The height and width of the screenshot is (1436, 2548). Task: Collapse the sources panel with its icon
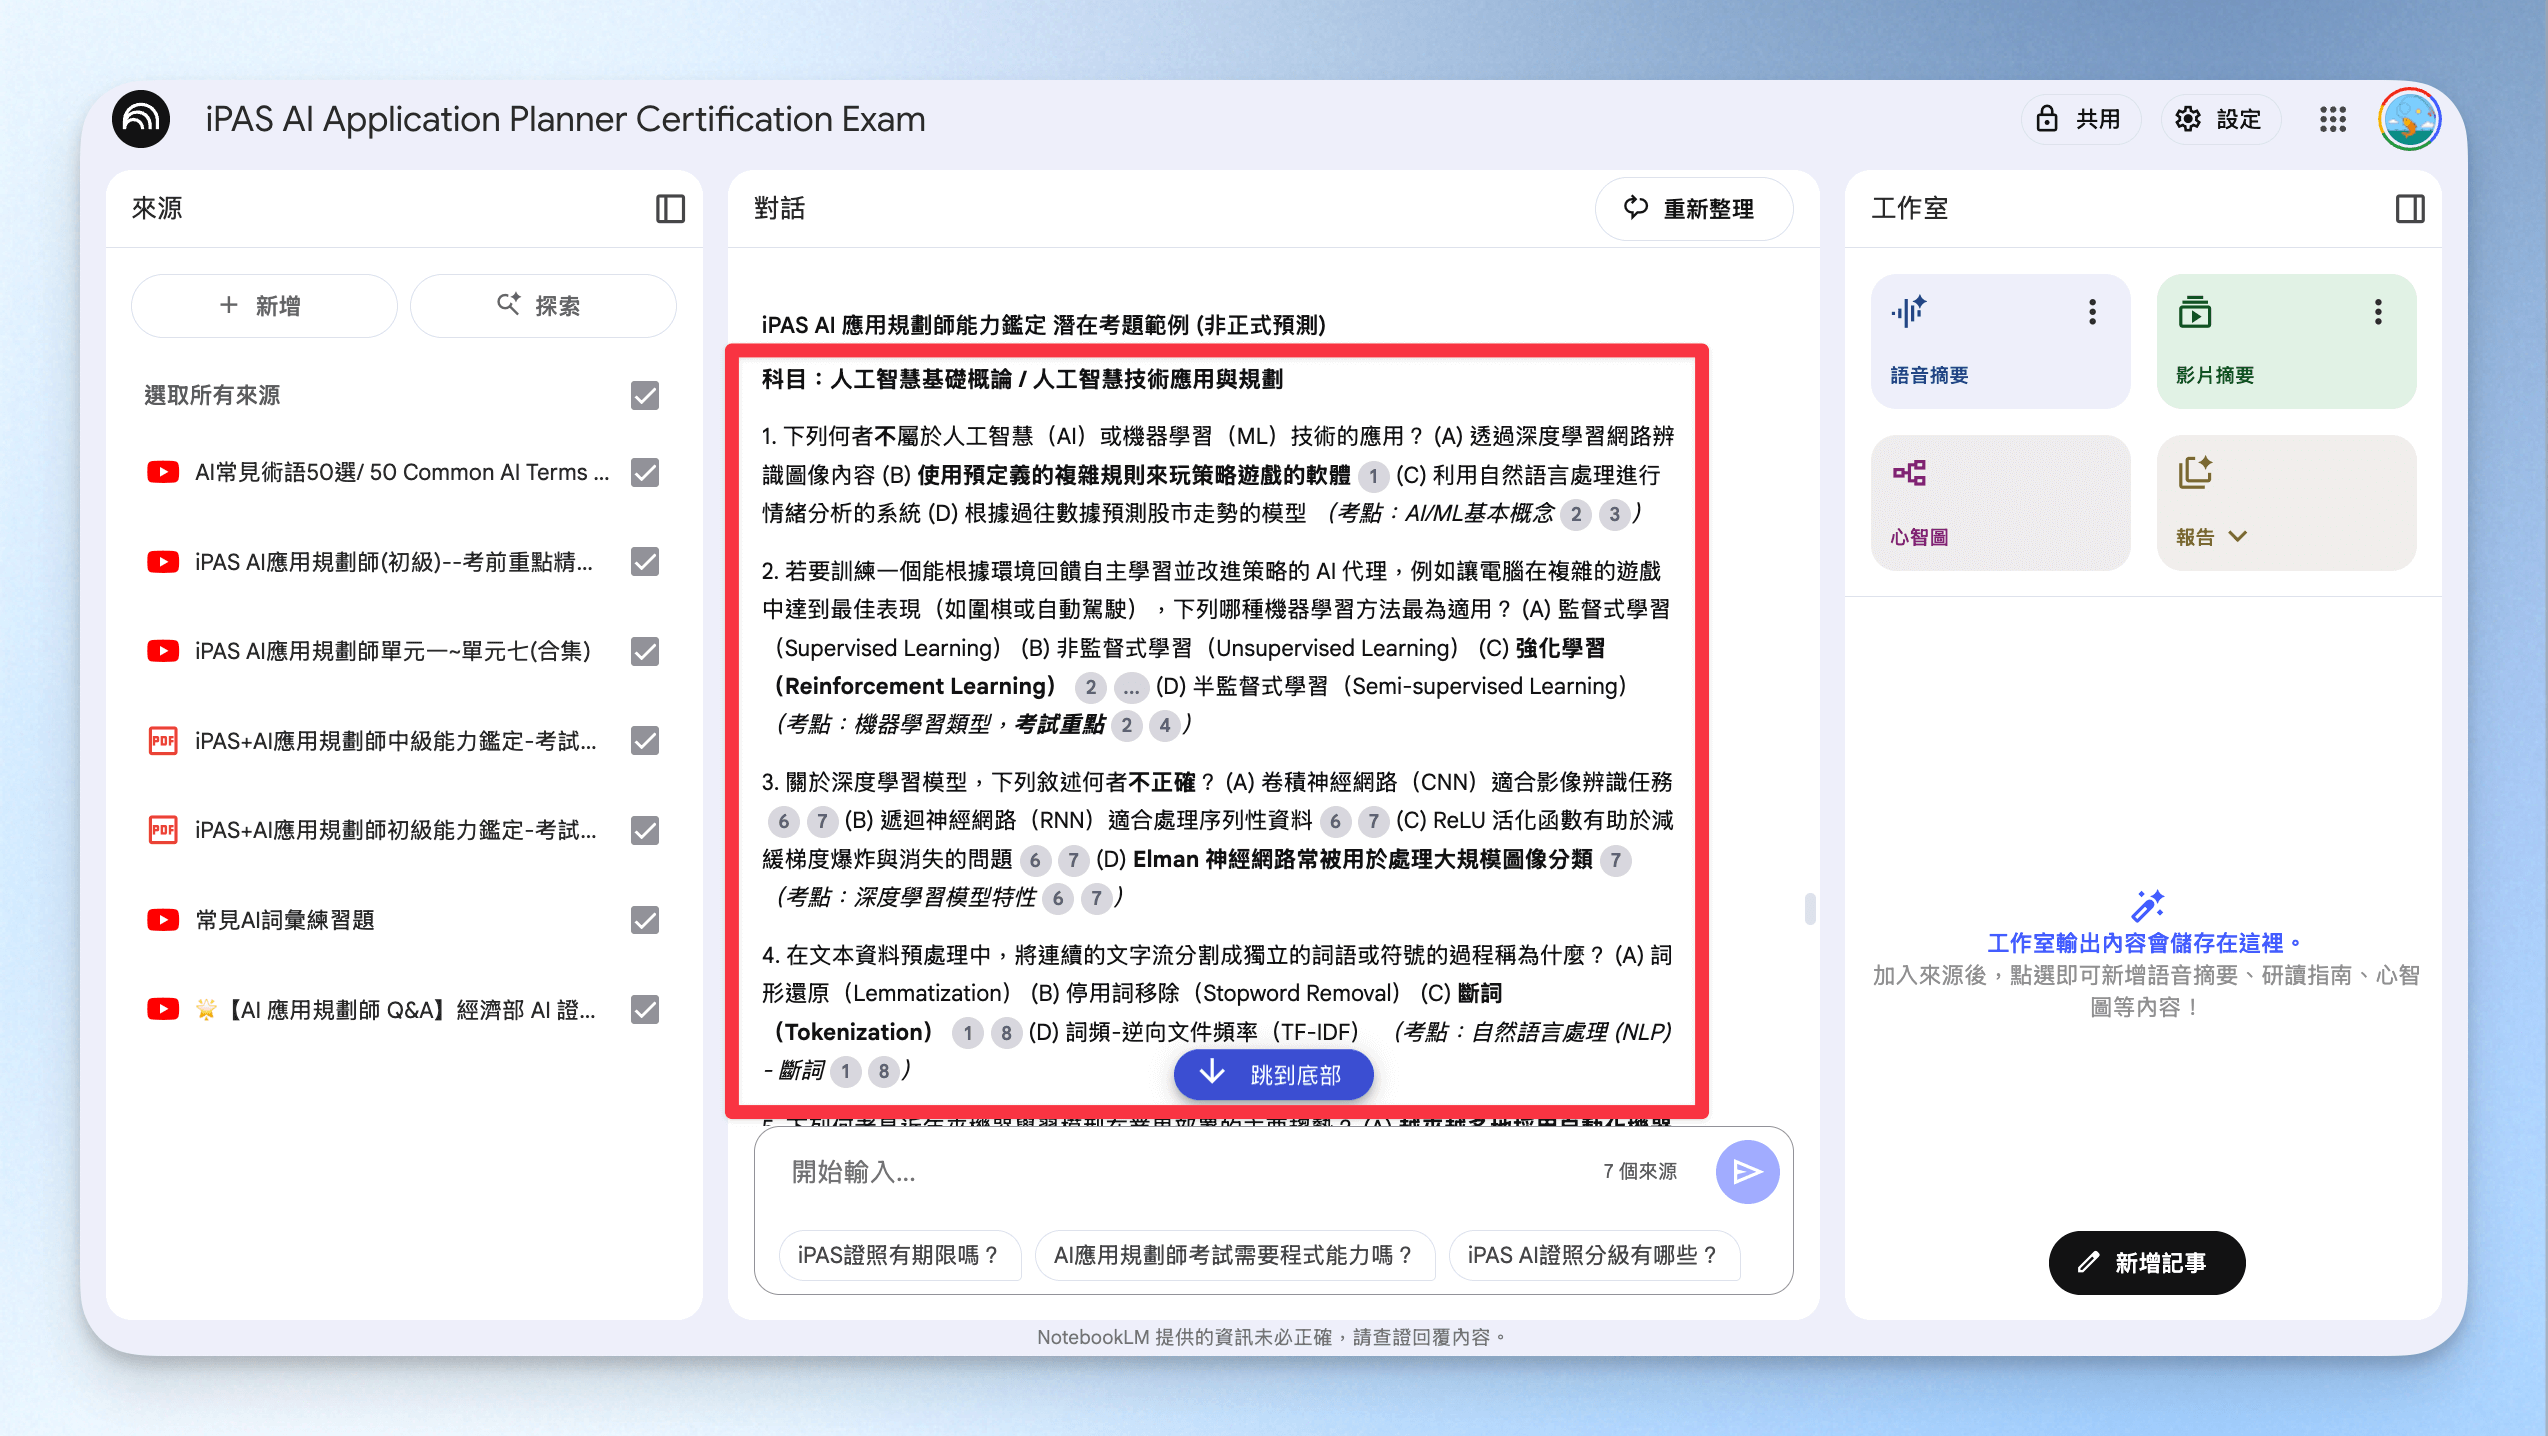(x=670, y=208)
